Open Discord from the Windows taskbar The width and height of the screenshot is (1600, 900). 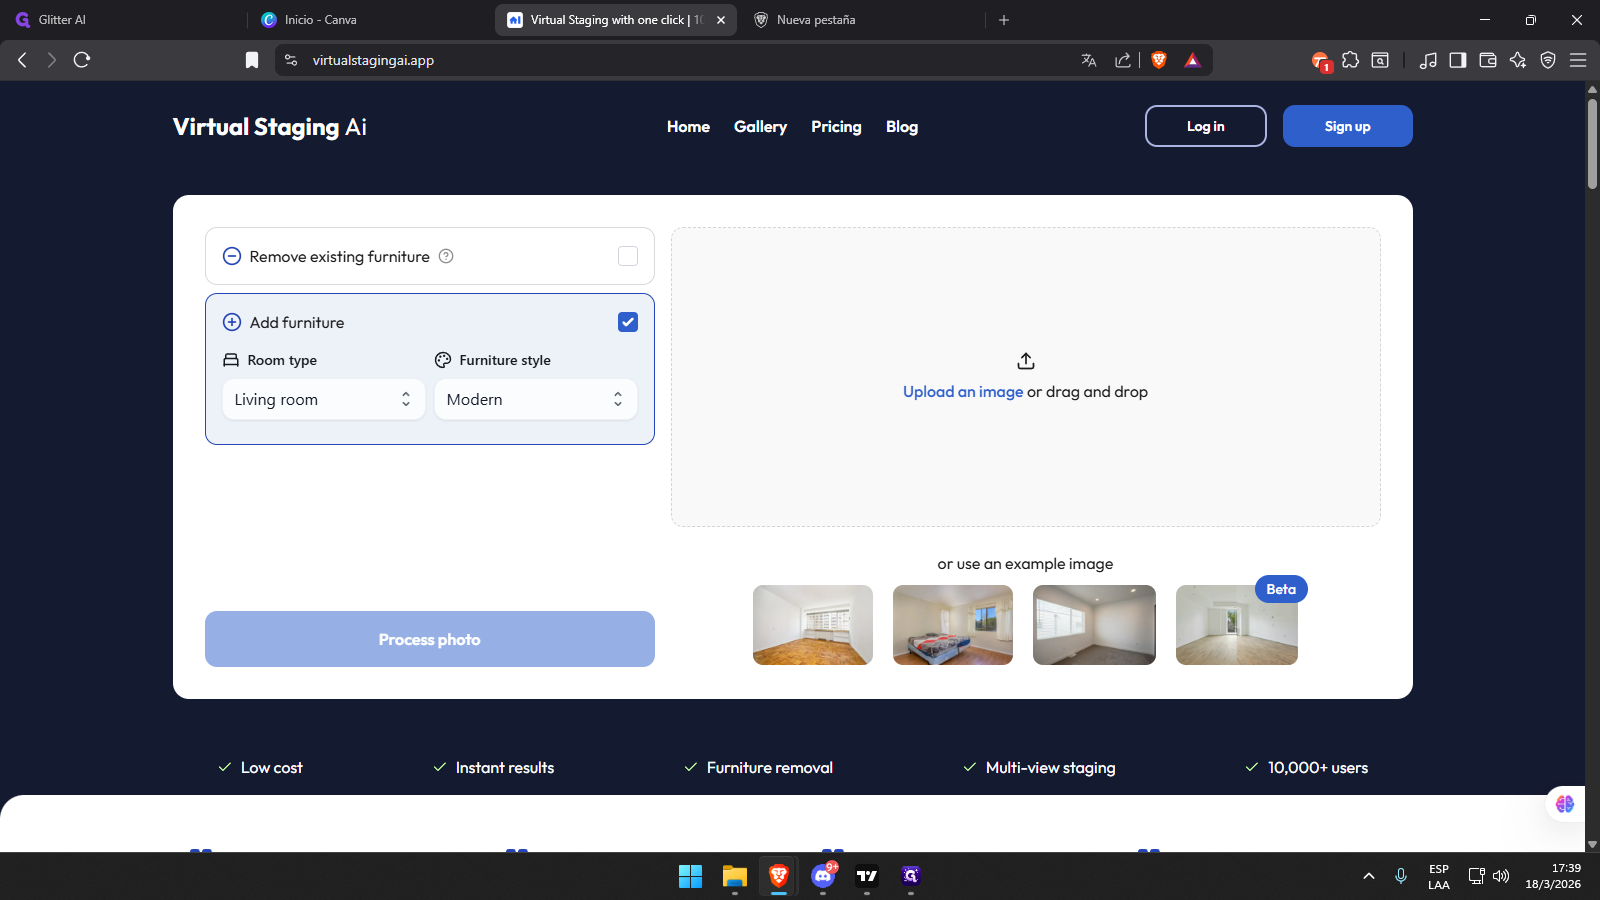point(823,876)
